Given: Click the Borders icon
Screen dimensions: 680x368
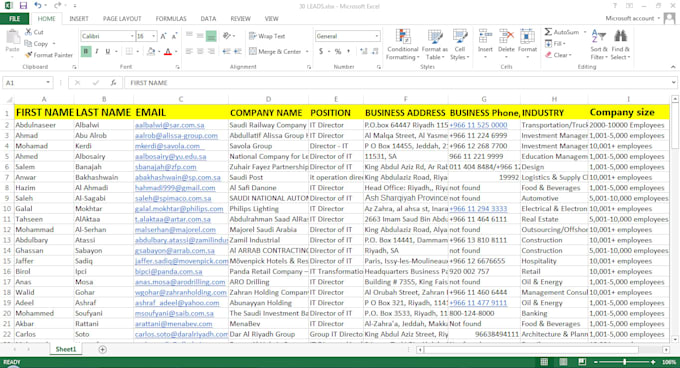Looking at the screenshot, I should click(x=129, y=52).
